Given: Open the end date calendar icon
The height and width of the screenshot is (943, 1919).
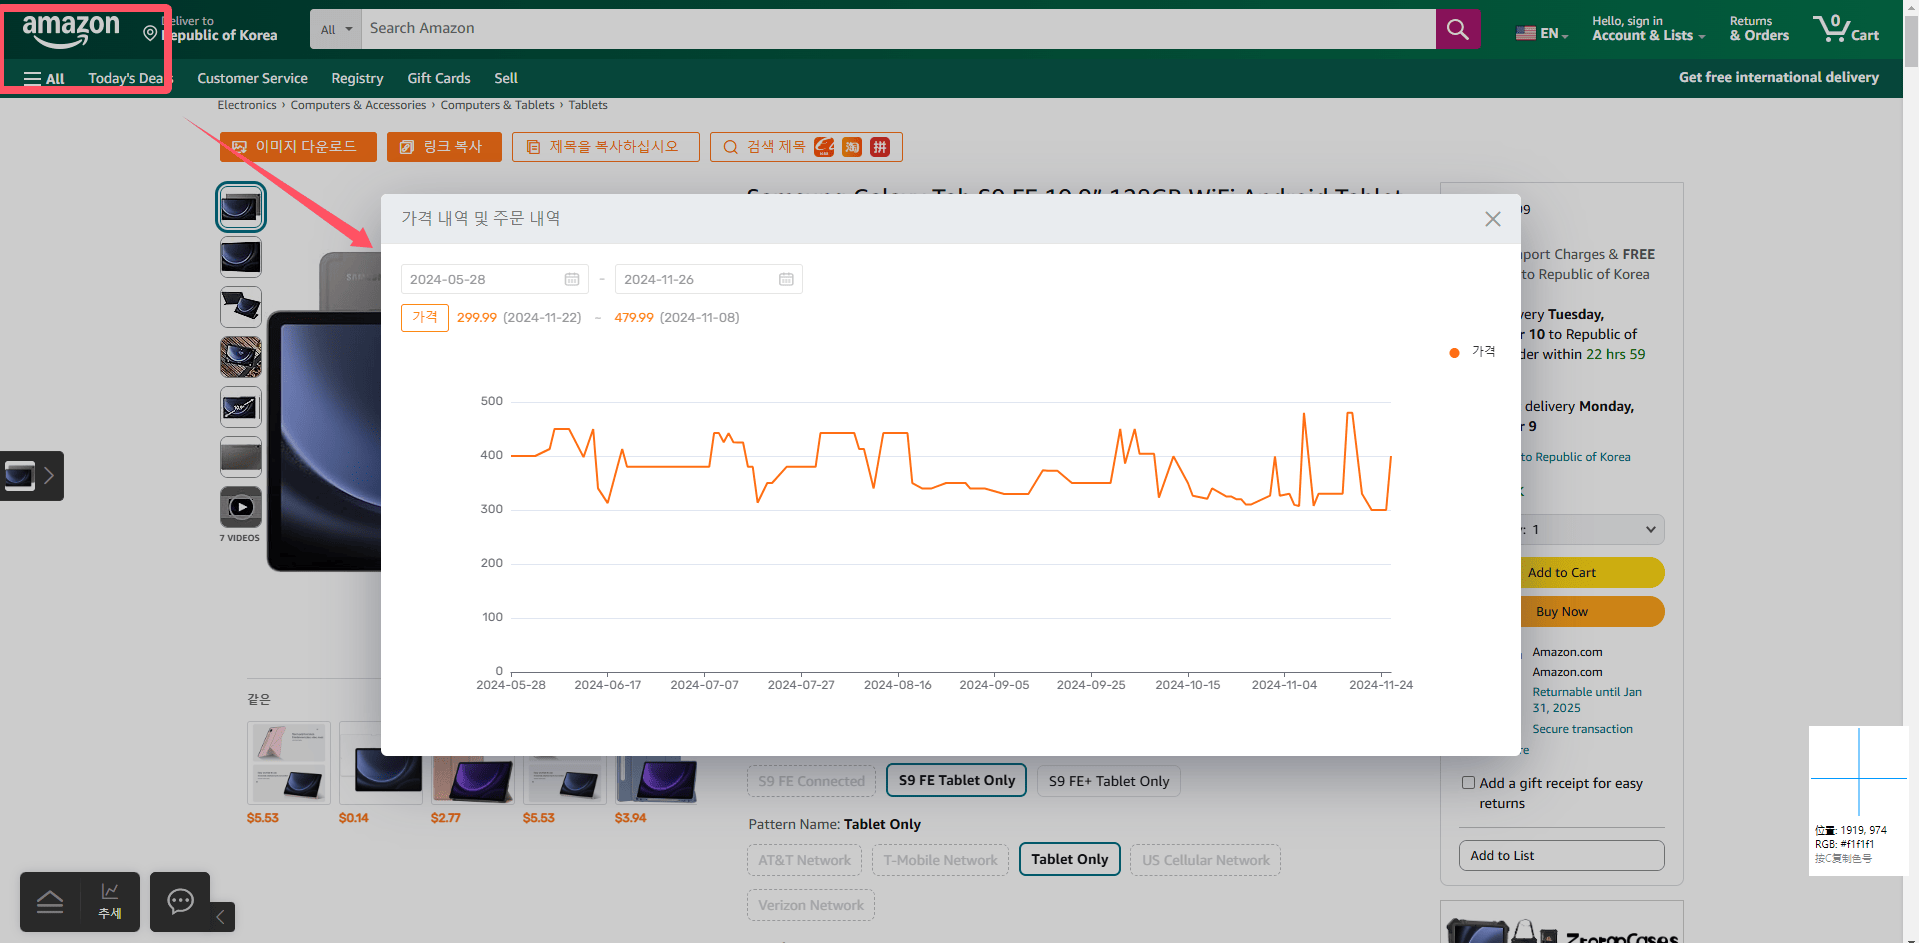Looking at the screenshot, I should (x=786, y=279).
